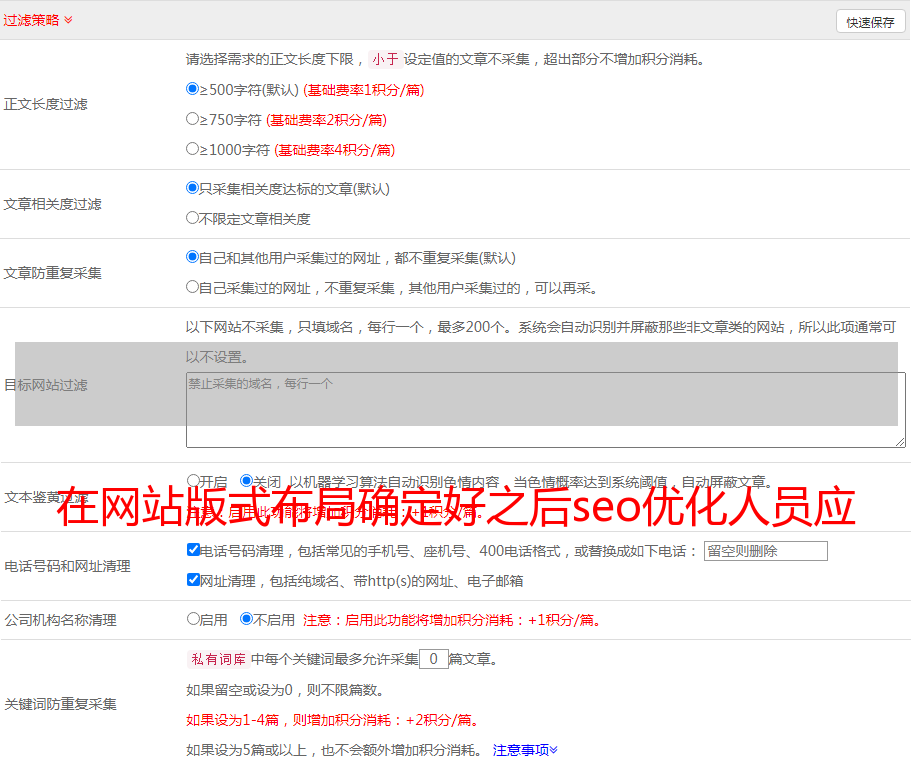Select the ≥1000字符 length option
Screen dimensions: 912x768
click(x=193, y=149)
